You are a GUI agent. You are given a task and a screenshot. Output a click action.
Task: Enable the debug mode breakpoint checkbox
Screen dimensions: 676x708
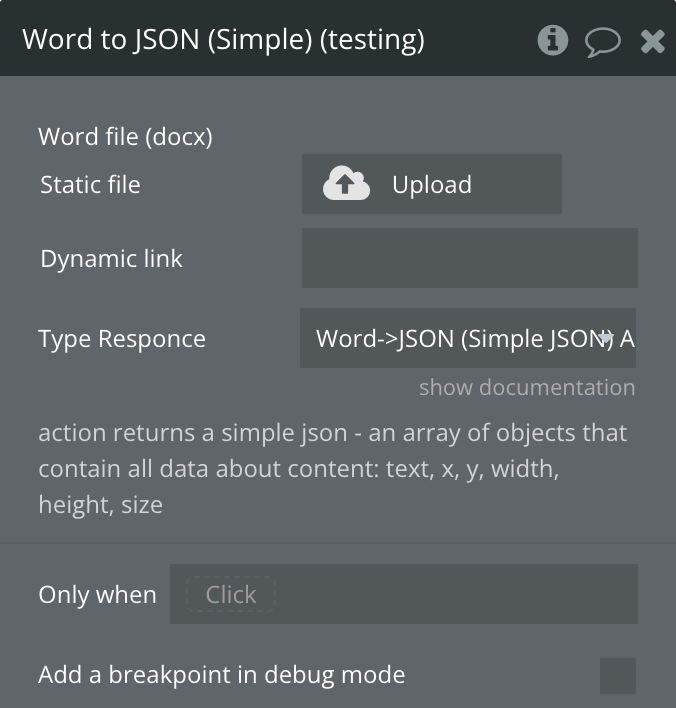click(617, 675)
